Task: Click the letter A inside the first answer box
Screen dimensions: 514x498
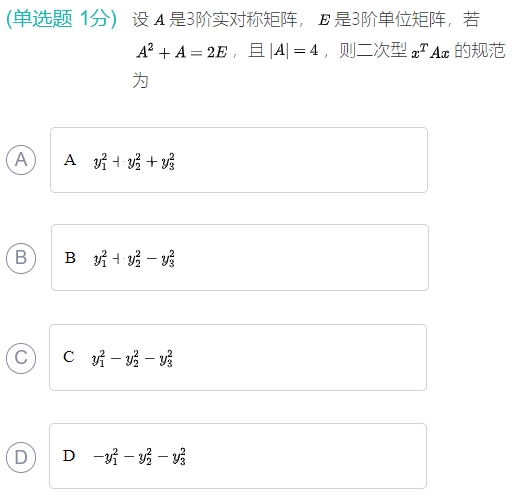Action: (70, 160)
